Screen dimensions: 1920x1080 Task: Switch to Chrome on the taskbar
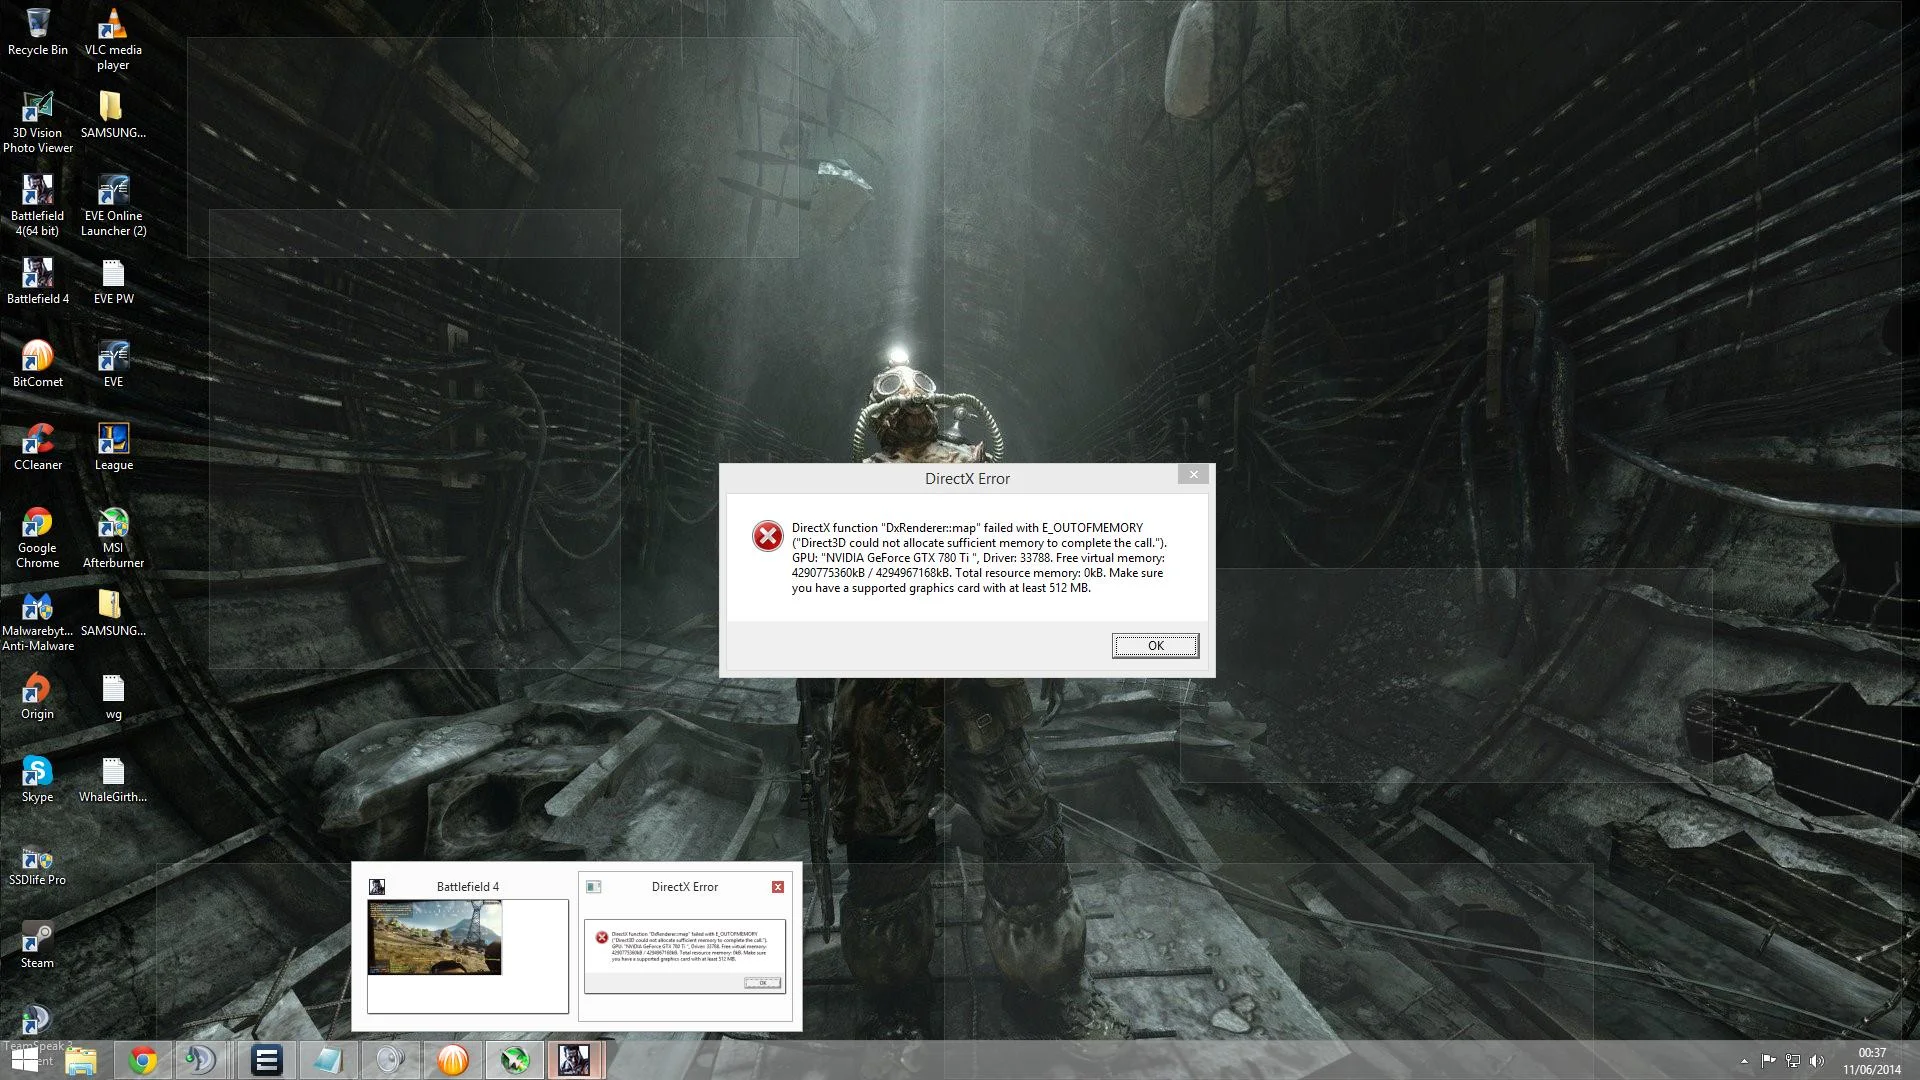pos(143,1060)
